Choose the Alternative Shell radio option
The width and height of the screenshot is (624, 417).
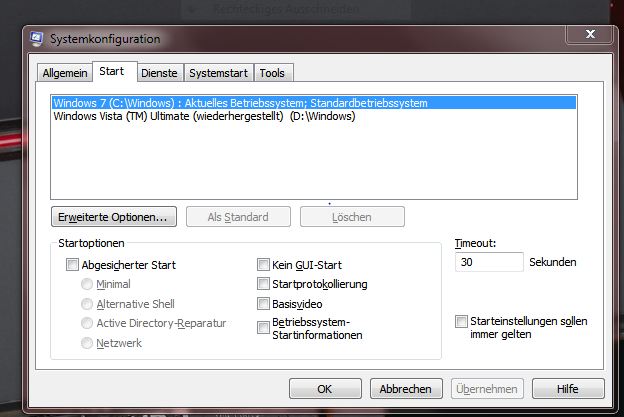pyautogui.click(x=87, y=304)
